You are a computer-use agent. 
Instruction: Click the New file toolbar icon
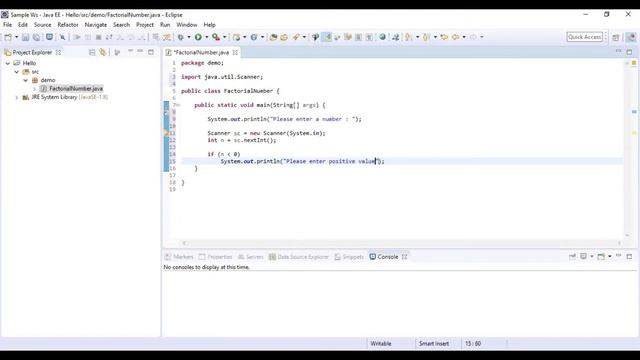click(x=8, y=37)
